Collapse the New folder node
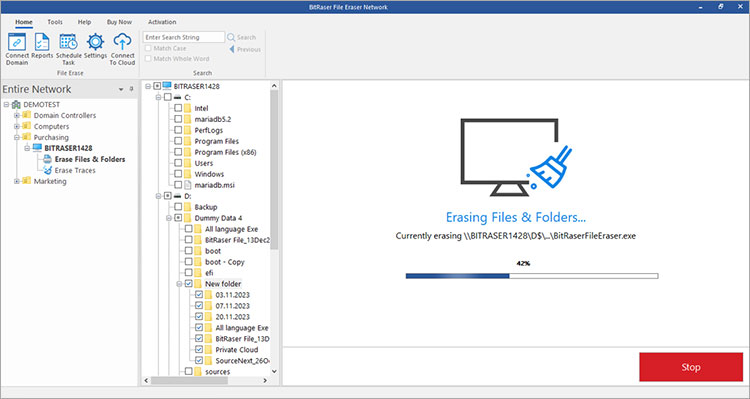The image size is (750, 399). pyautogui.click(x=179, y=284)
